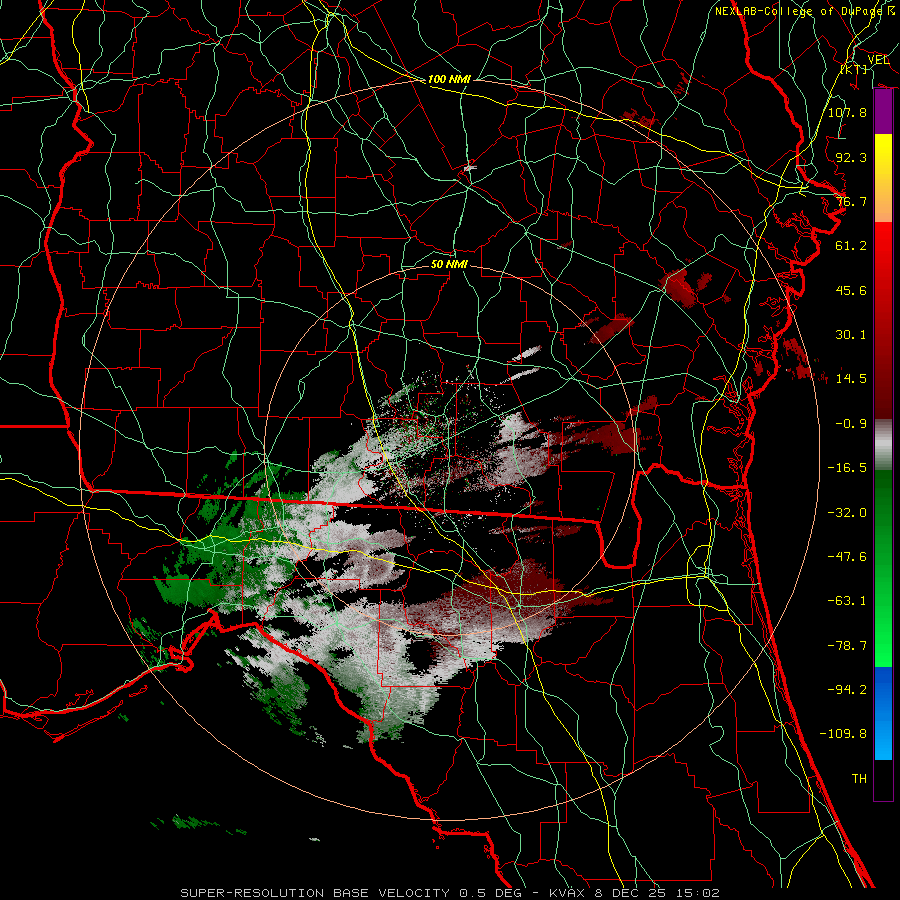Click the "VEL" legend heading
Image resolution: width=900 pixels, height=900 pixels.
(x=878, y=60)
